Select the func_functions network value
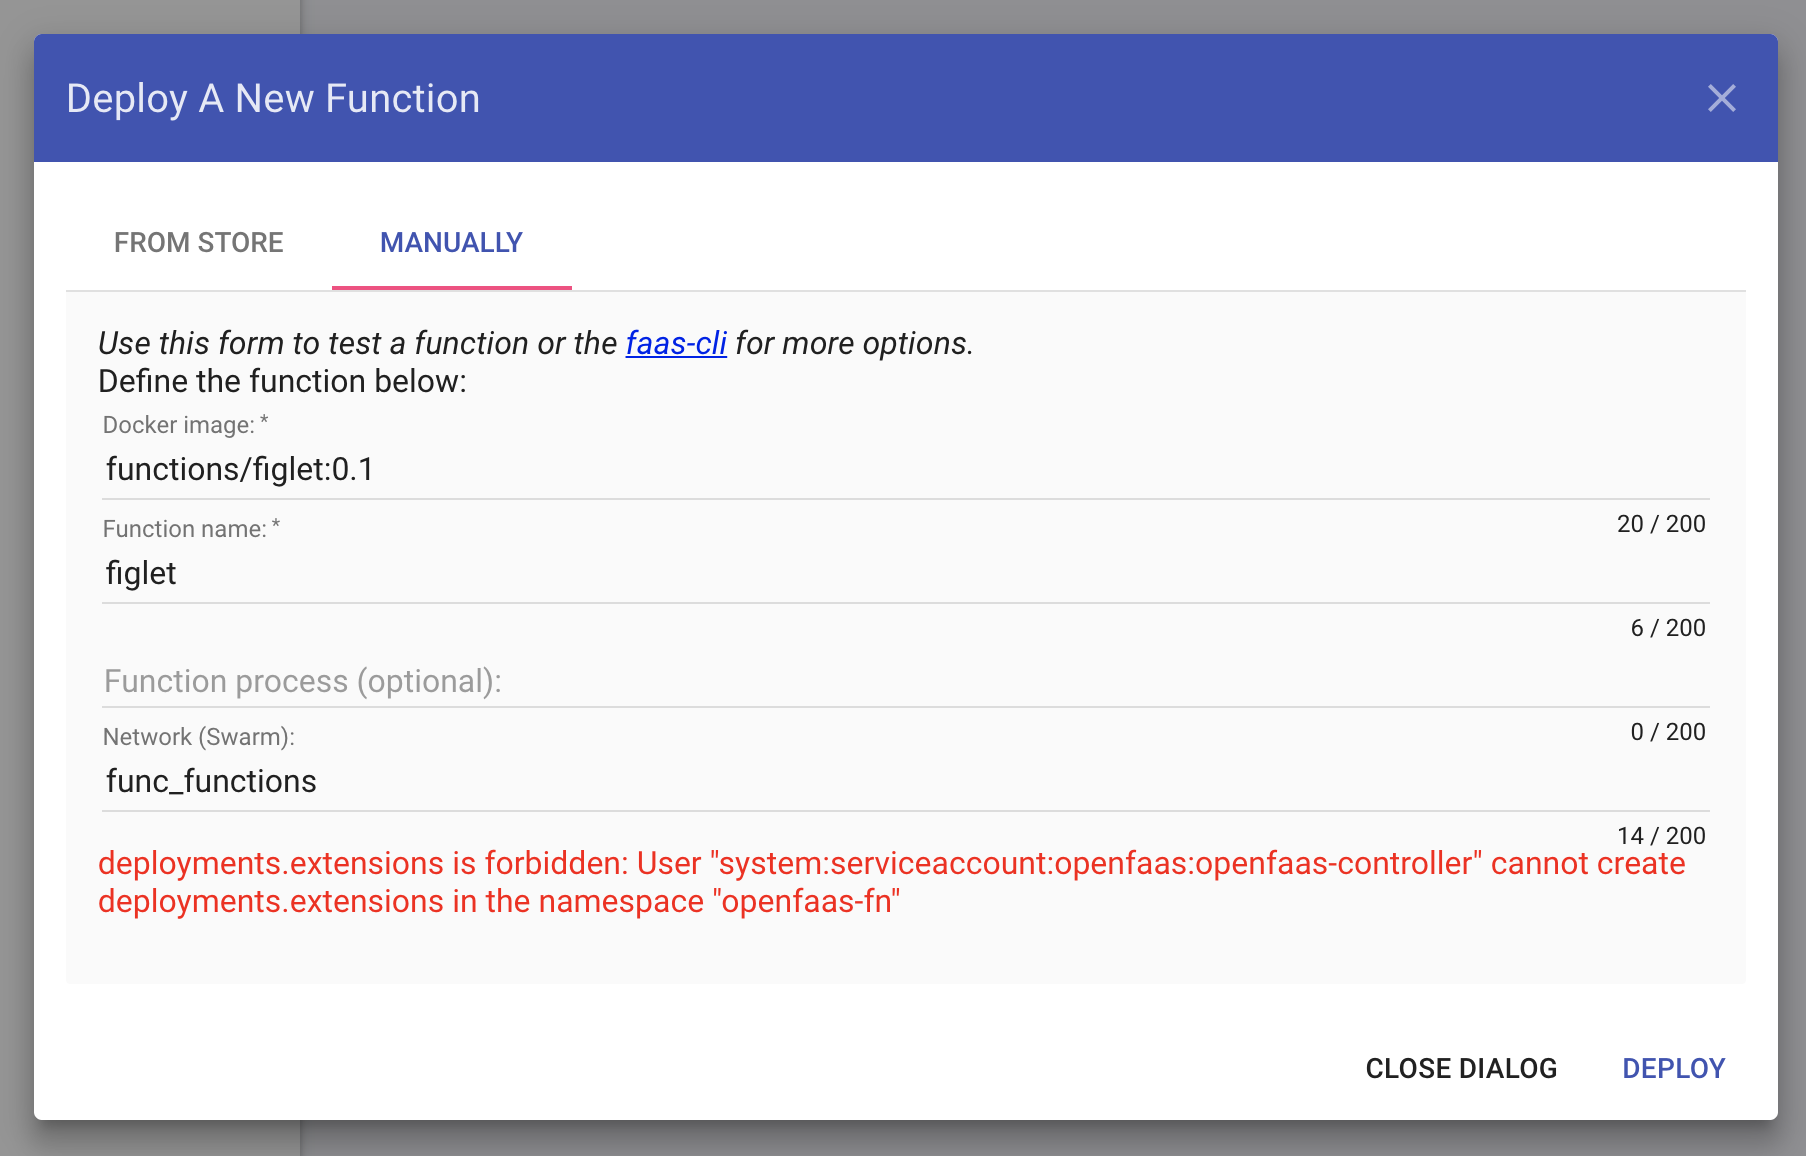1806x1156 pixels. 211,781
